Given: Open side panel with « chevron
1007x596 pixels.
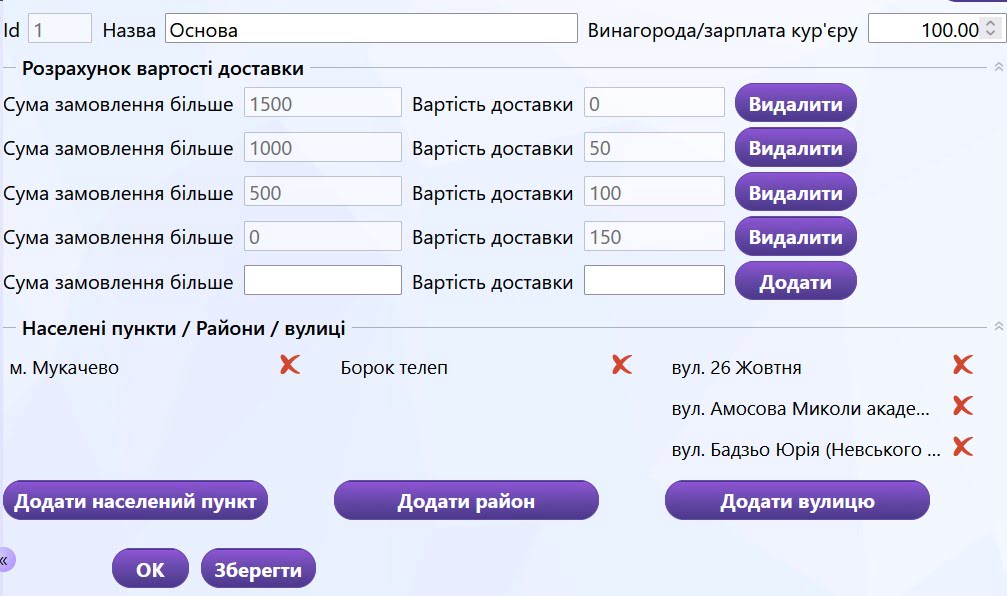Looking at the screenshot, I should pyautogui.click(x=5, y=560).
